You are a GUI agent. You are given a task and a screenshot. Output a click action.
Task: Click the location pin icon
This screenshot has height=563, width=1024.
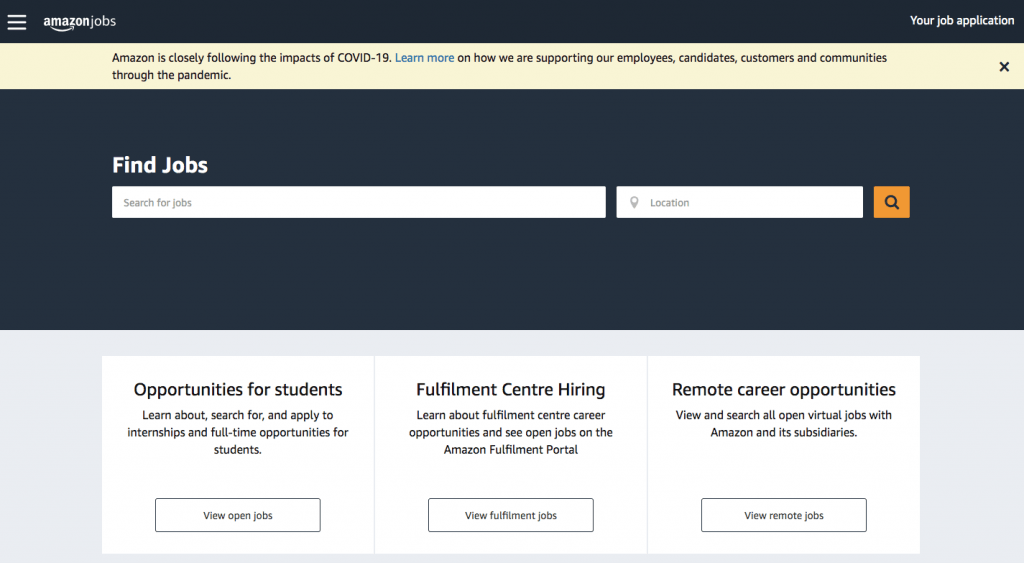click(x=633, y=202)
